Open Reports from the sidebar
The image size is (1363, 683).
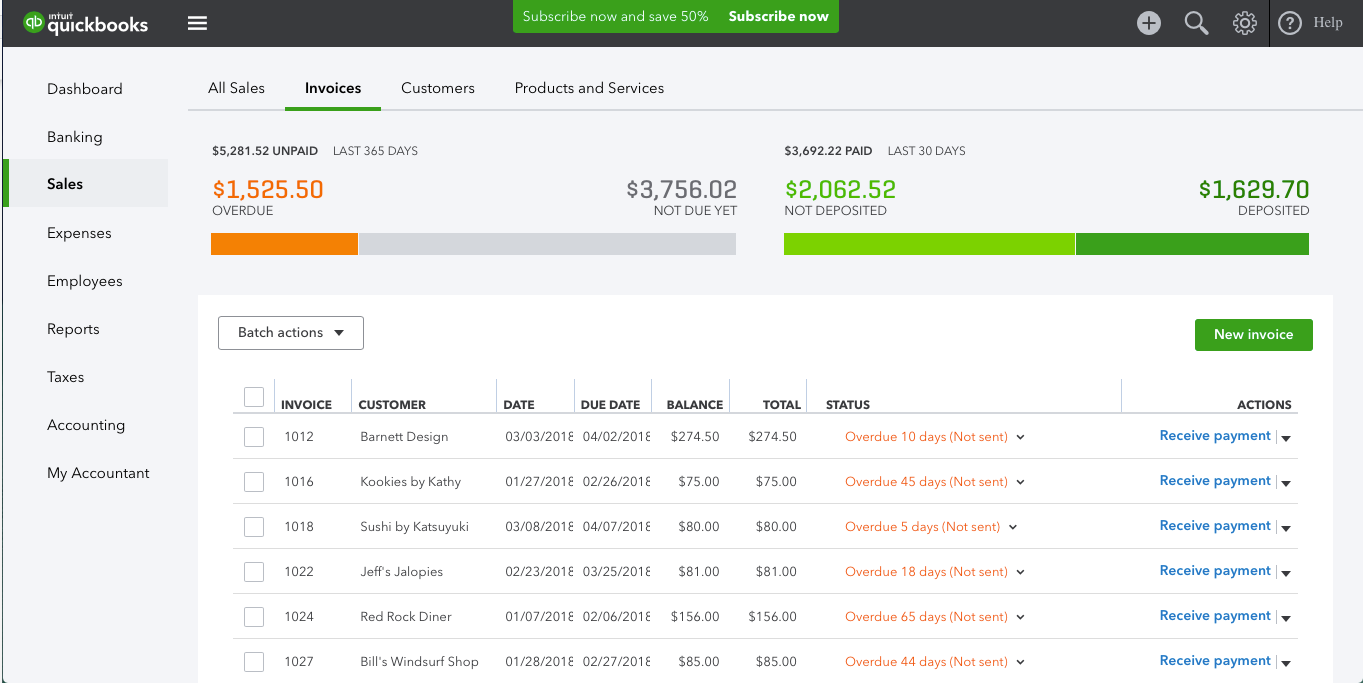pos(73,328)
